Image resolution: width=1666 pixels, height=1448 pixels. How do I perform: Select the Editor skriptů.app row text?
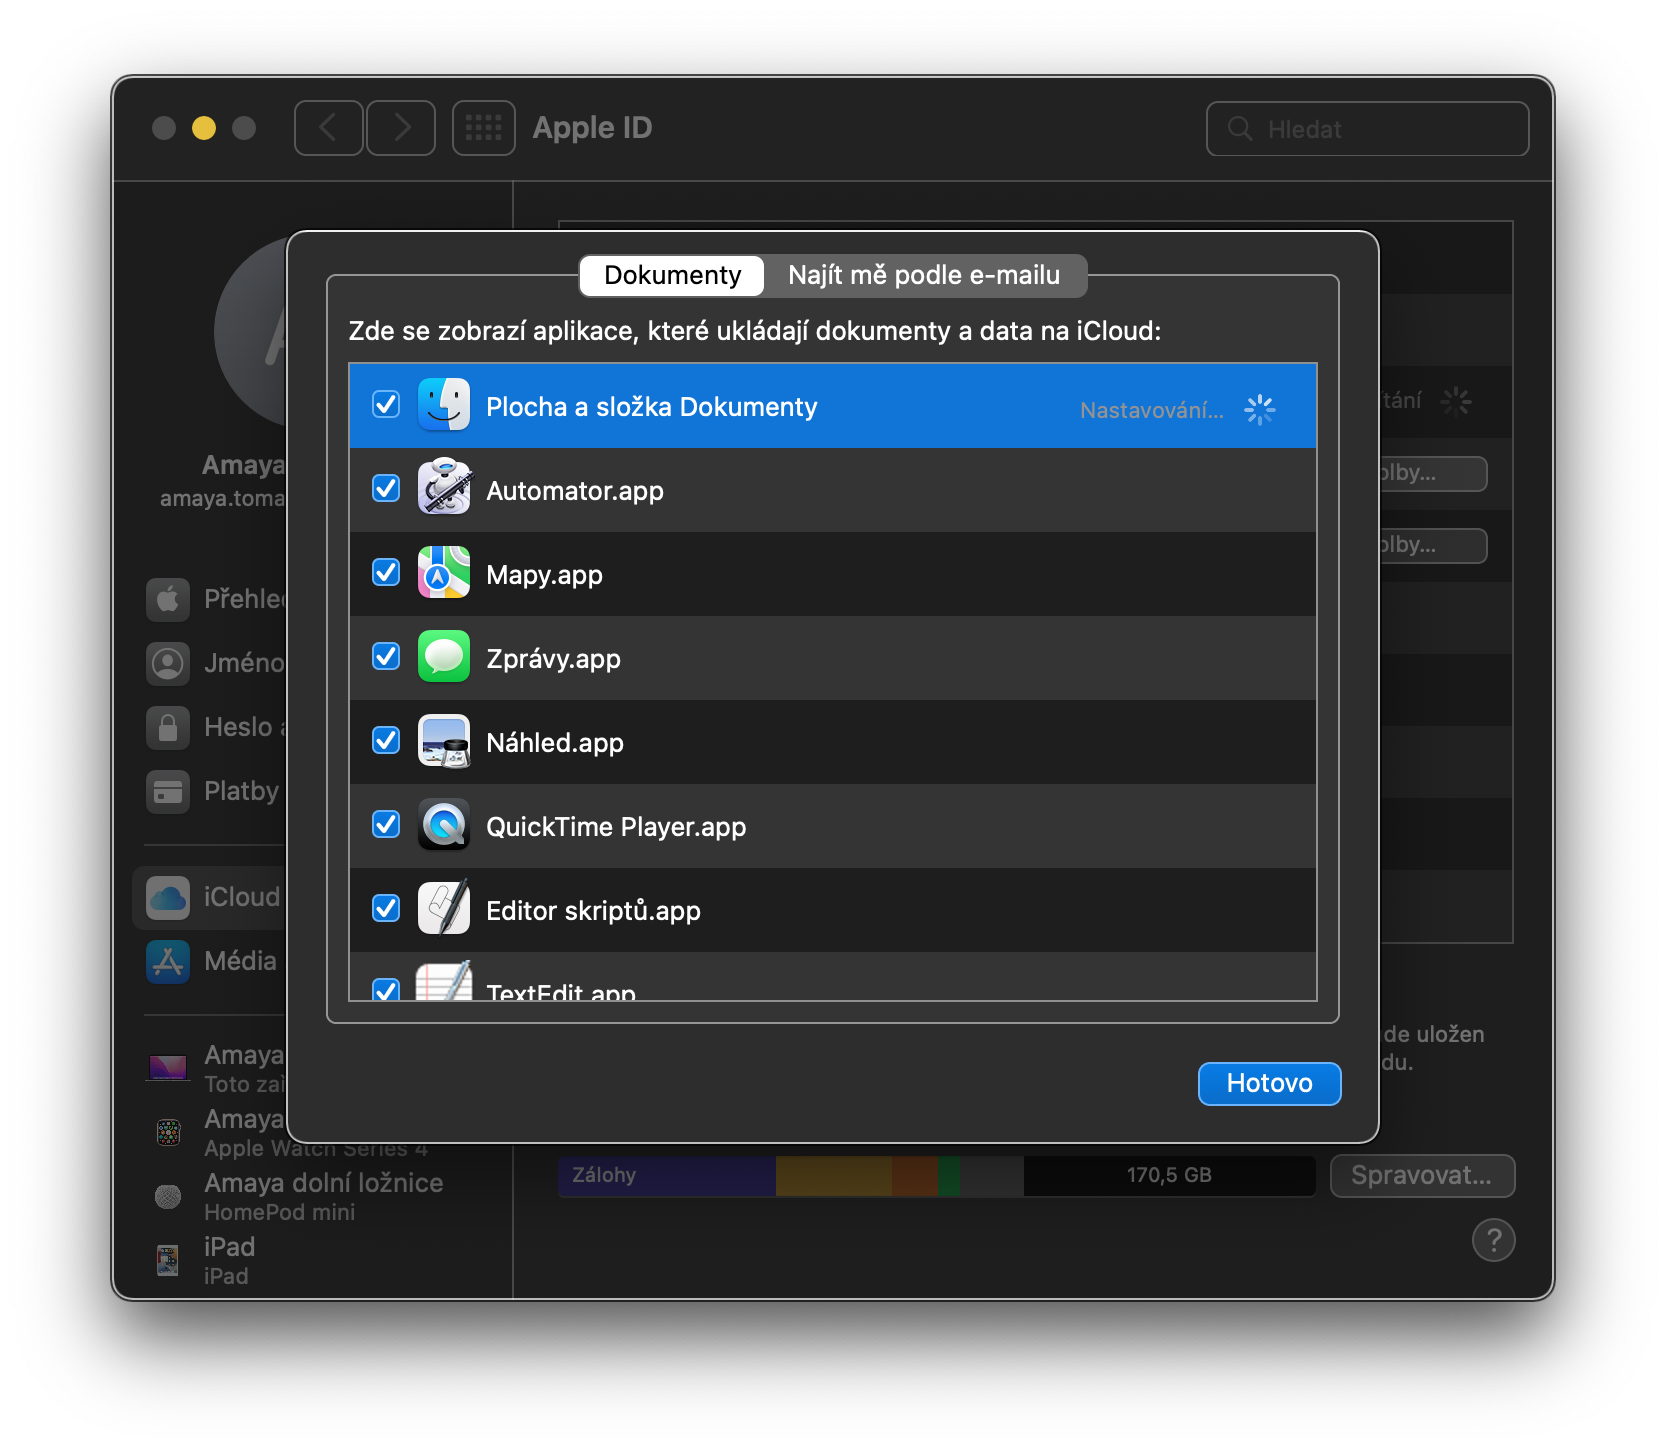click(593, 911)
